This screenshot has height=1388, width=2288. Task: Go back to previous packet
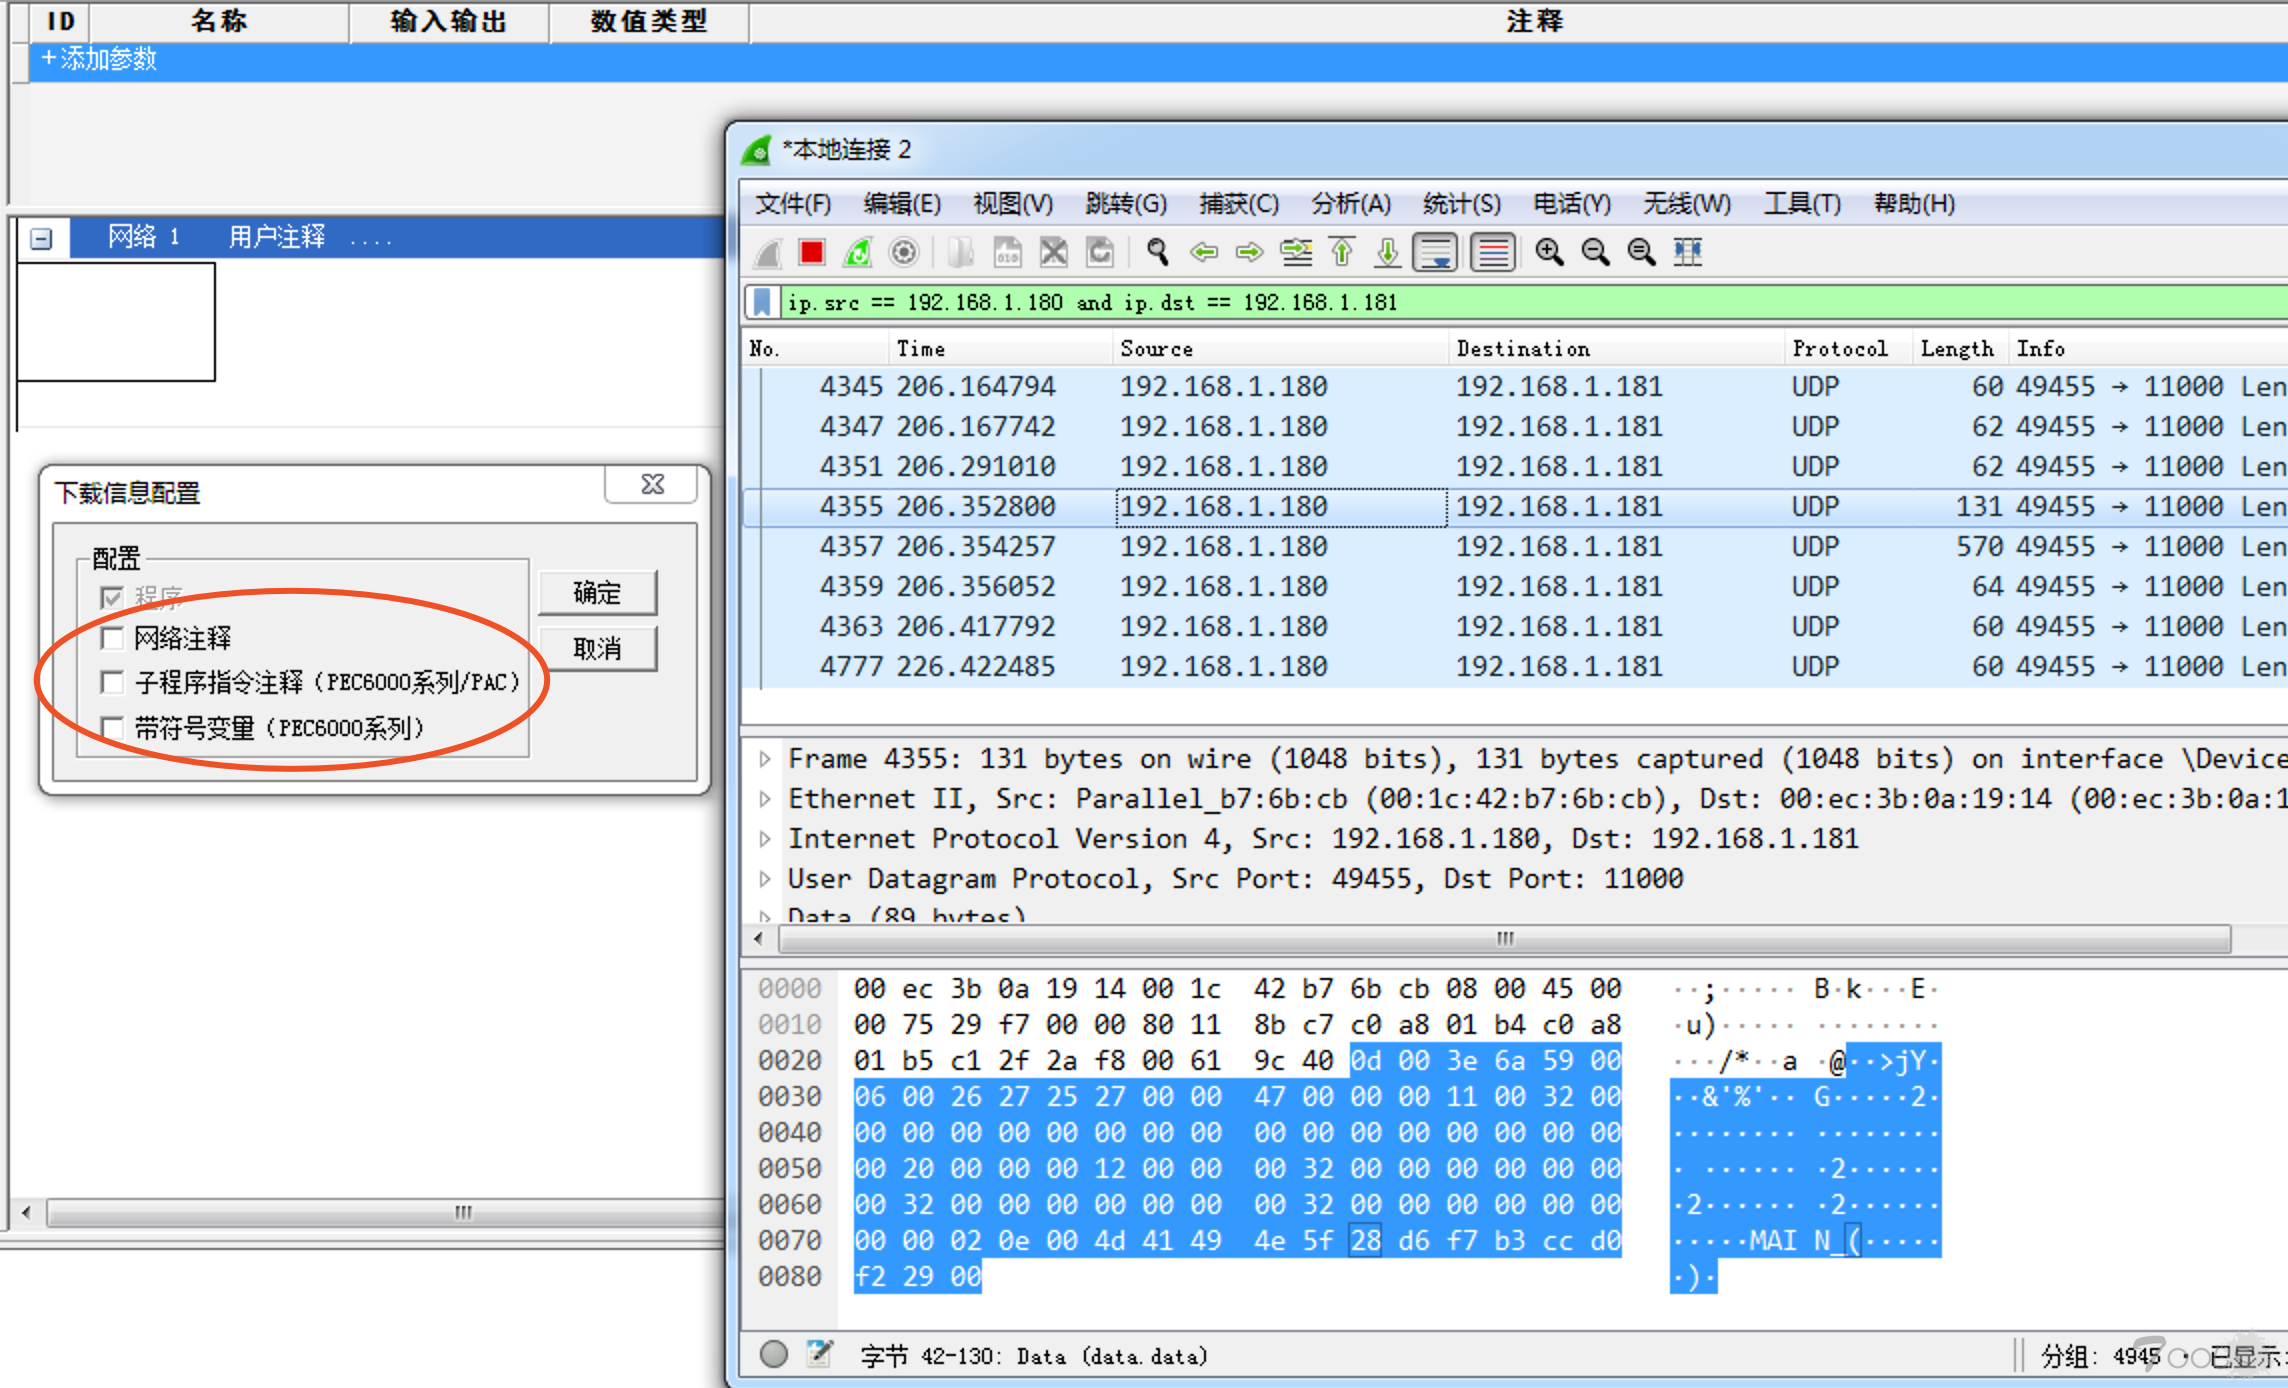(x=1204, y=253)
